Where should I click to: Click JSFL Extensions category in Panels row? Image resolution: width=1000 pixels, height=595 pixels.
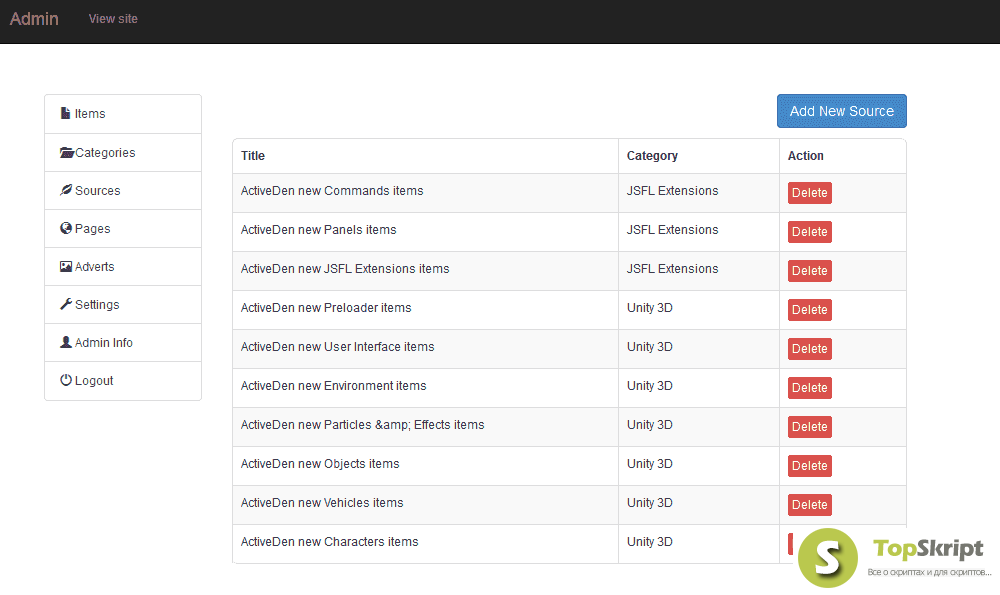672,230
